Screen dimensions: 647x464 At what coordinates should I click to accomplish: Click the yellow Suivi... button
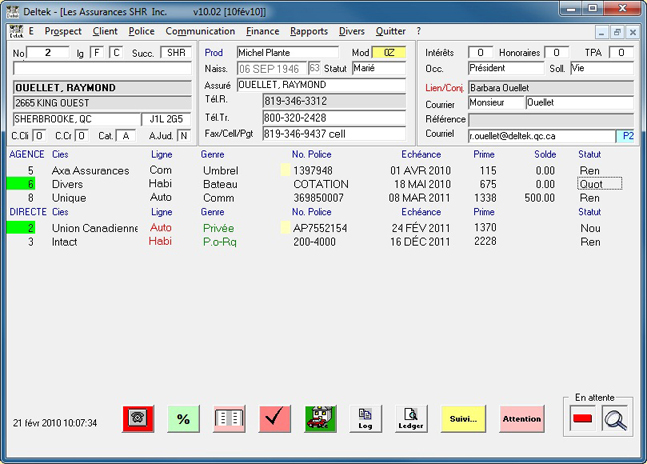pyautogui.click(x=463, y=419)
